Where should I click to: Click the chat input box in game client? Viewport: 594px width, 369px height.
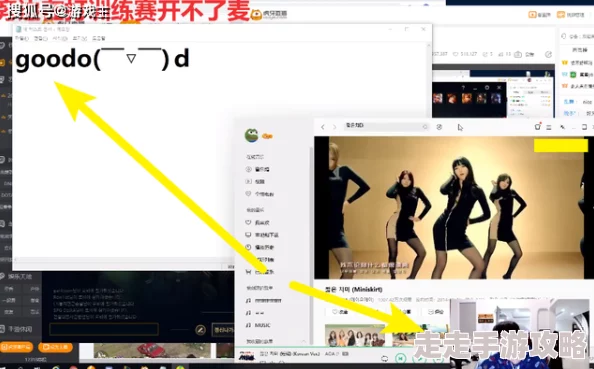click(104, 329)
